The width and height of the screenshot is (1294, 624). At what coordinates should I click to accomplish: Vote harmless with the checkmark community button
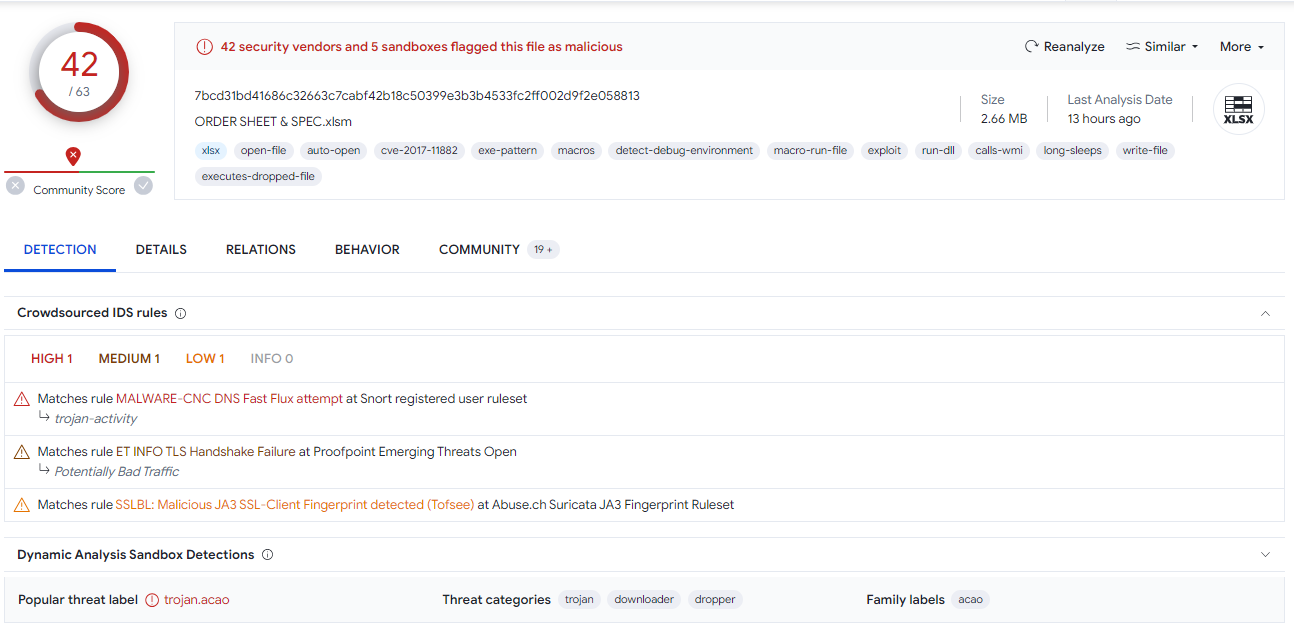144,185
